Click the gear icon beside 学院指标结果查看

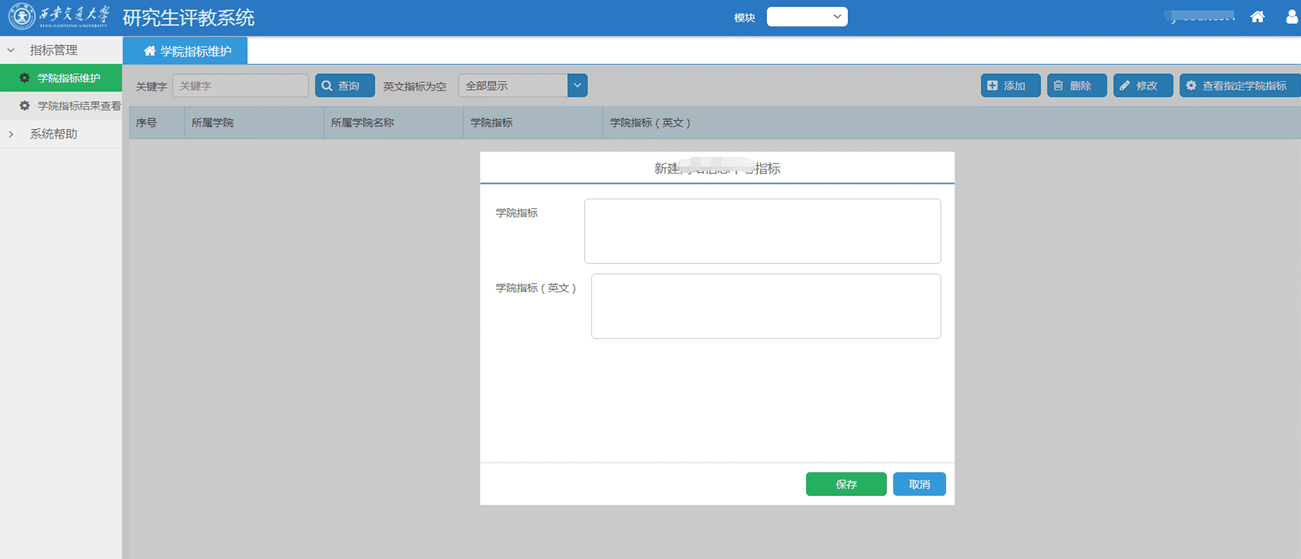coord(25,106)
